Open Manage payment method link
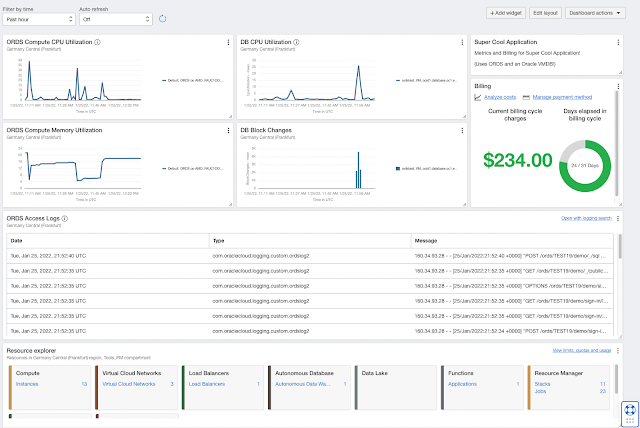The height and width of the screenshot is (428, 640). [x=562, y=97]
